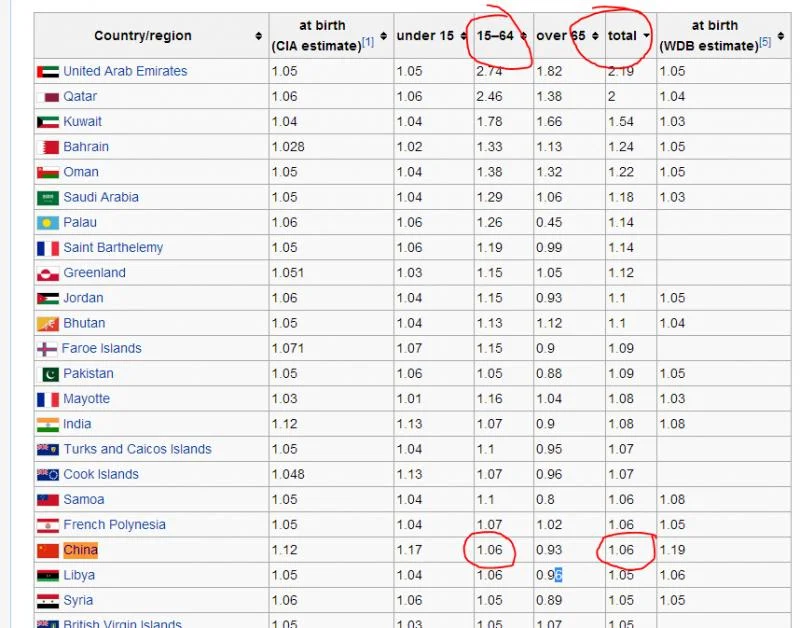Open the Greenland article link

pyautogui.click(x=94, y=273)
